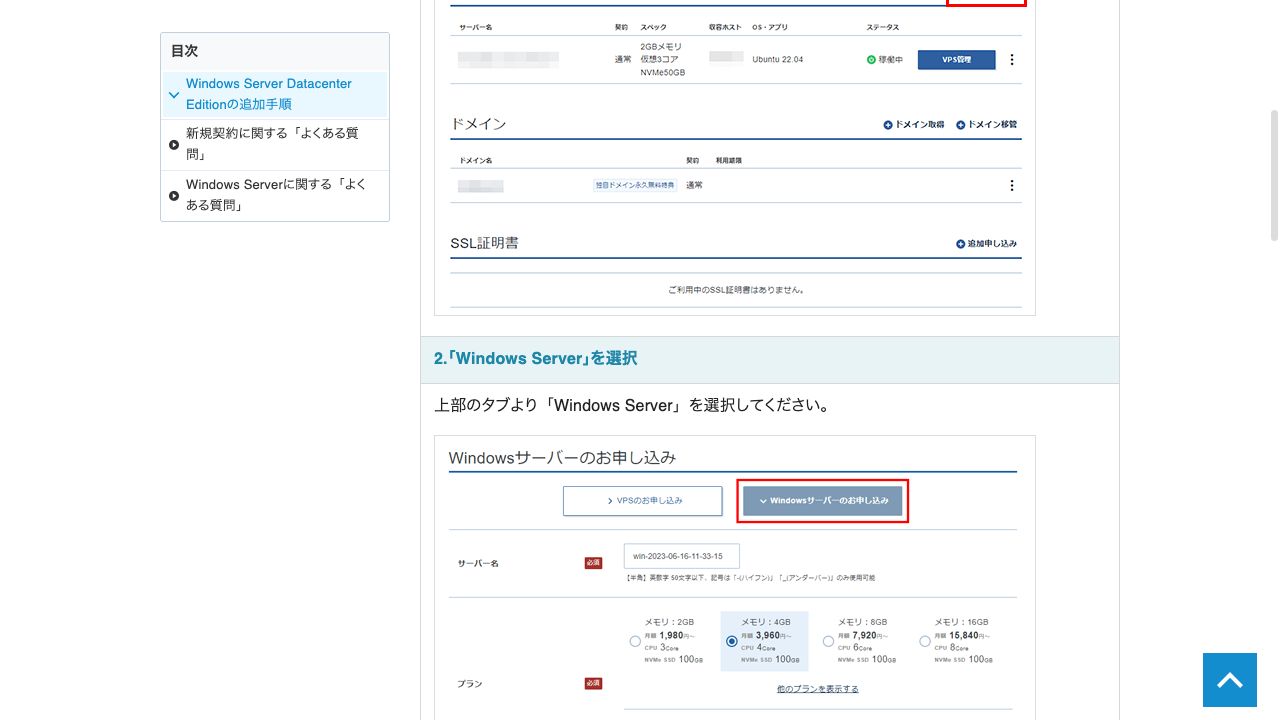Choose the メモリ 16GB plan radio button

(x=925, y=642)
